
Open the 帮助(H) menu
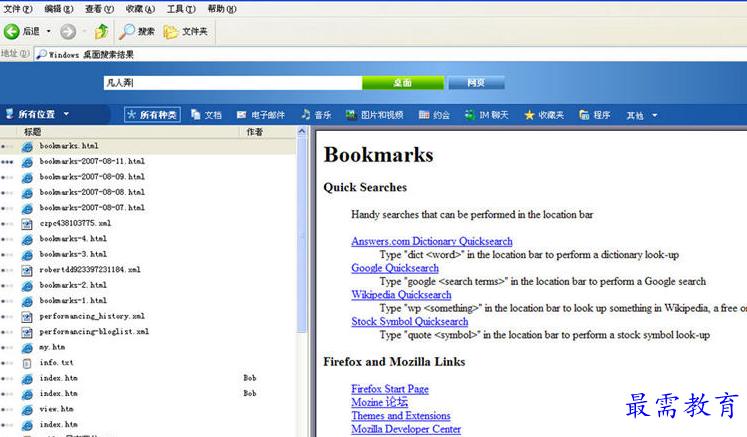222,9
